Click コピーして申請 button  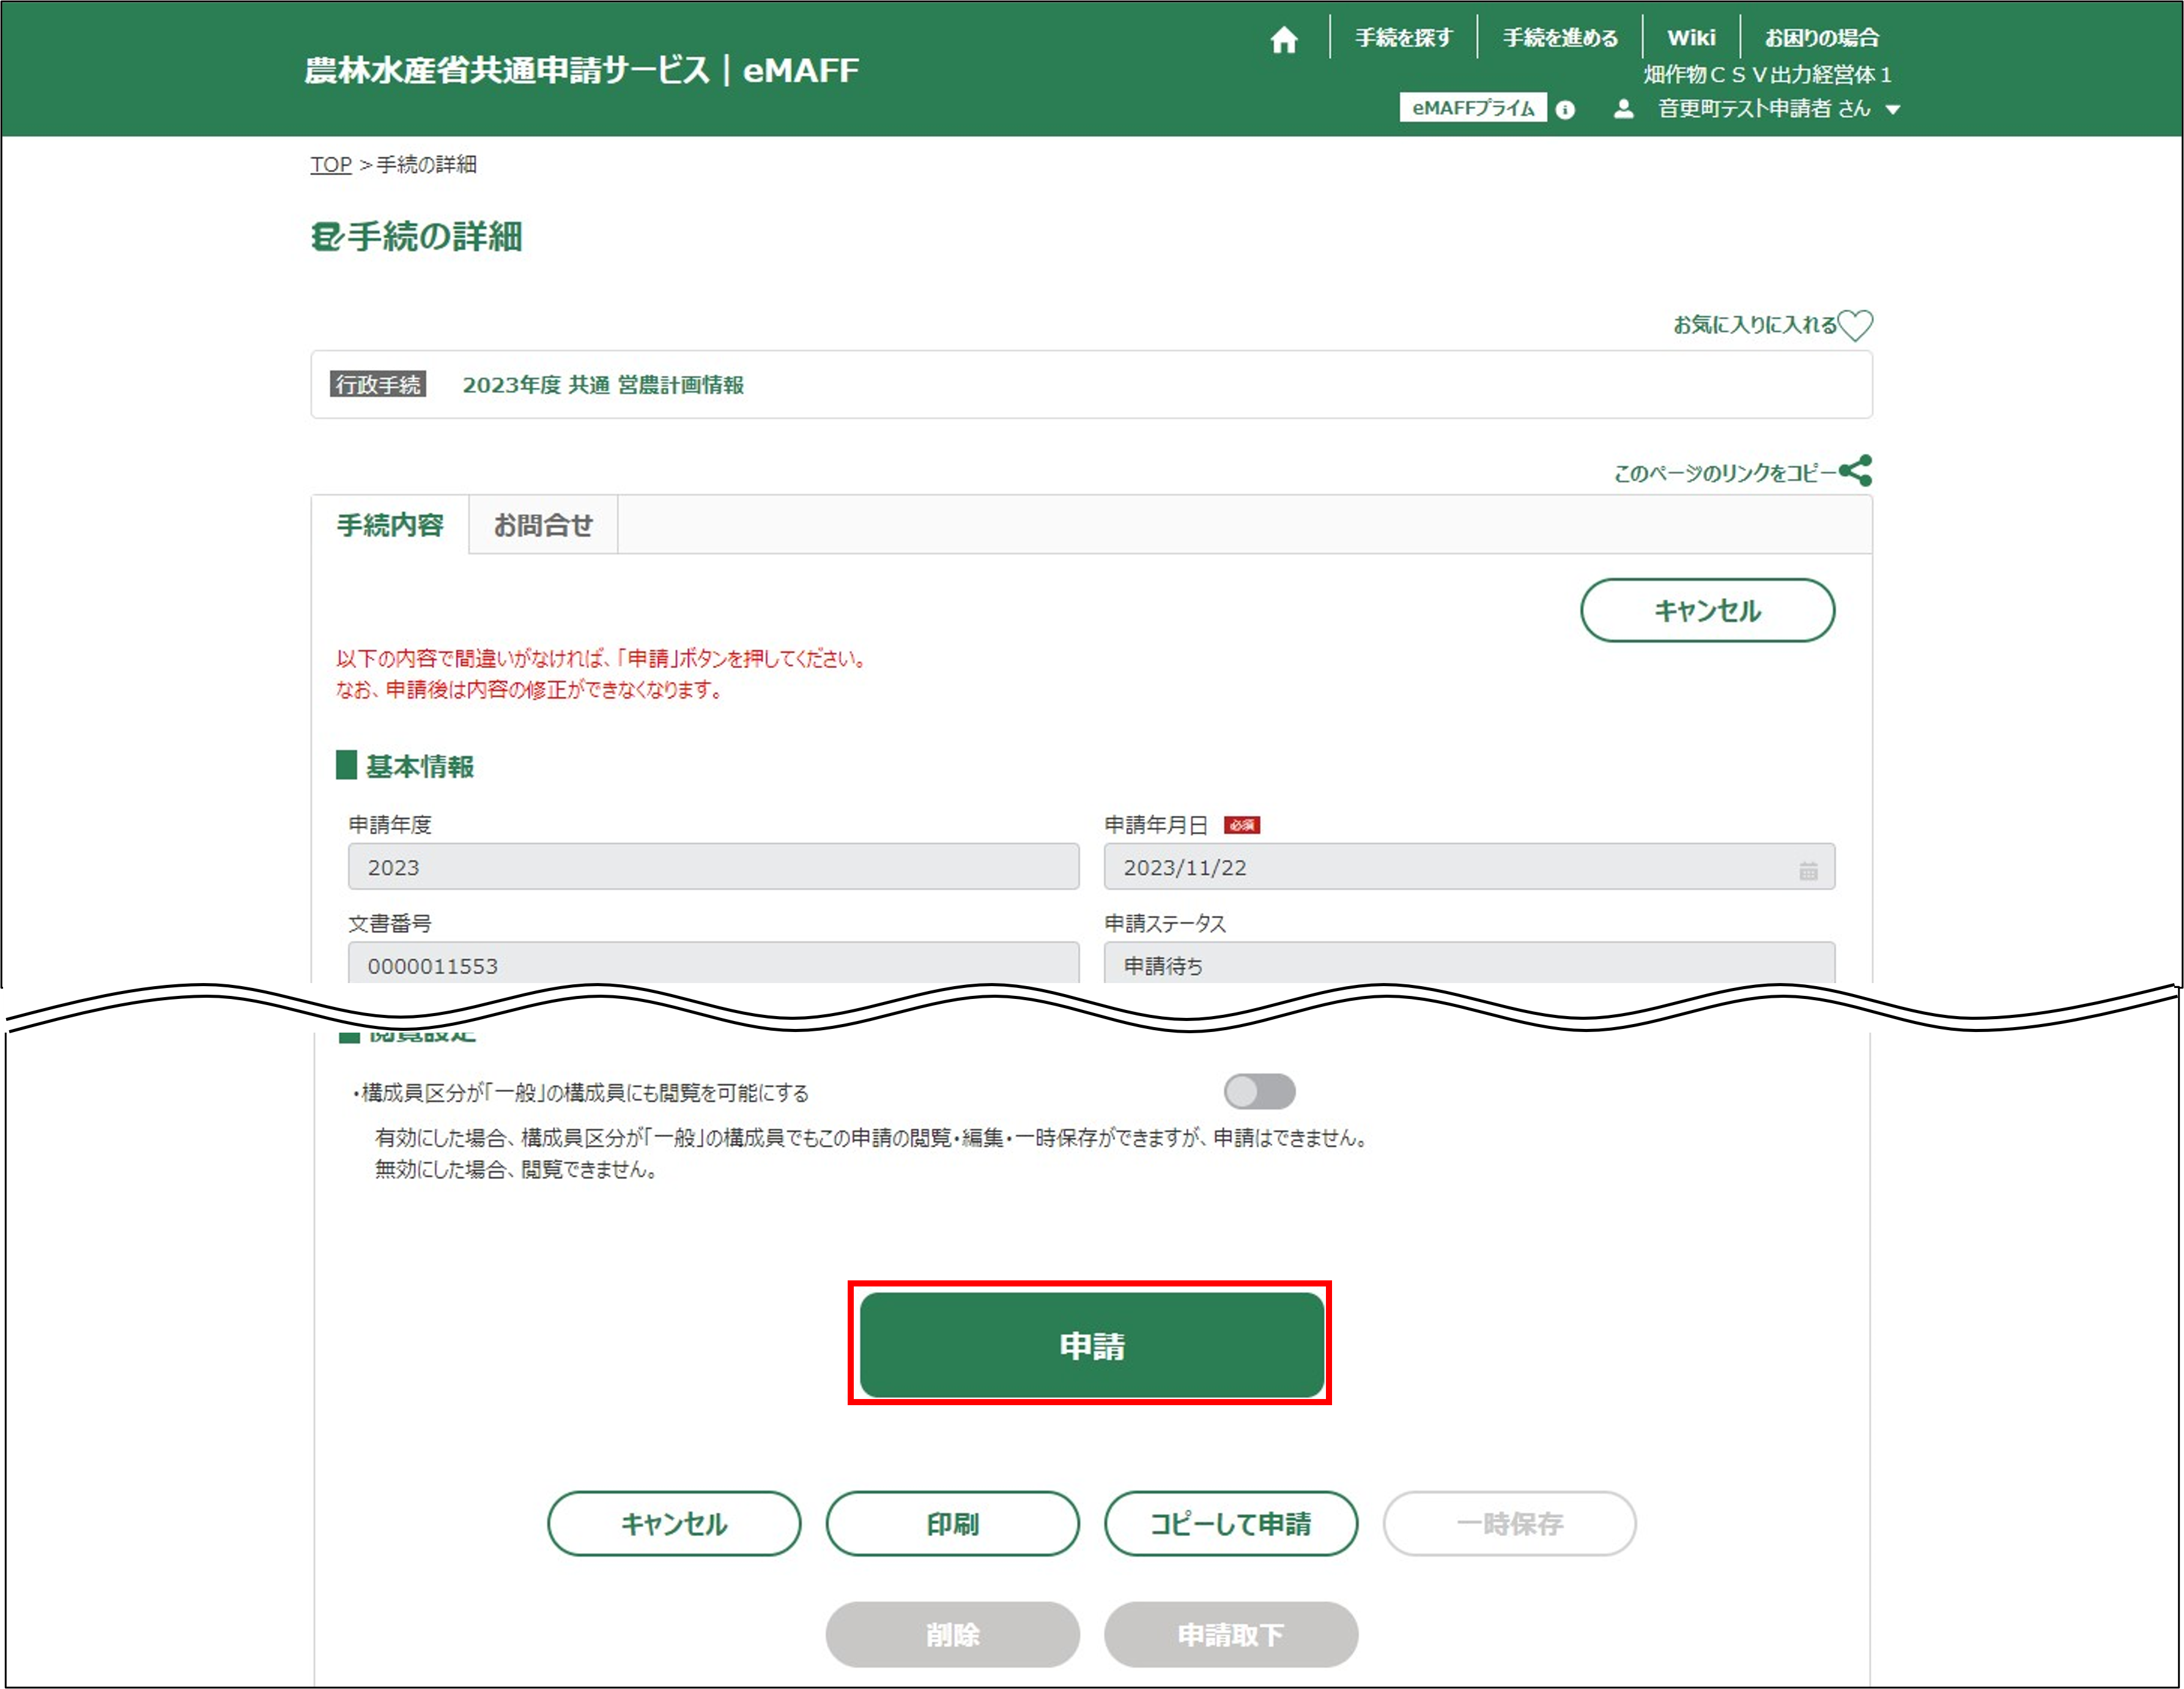(1230, 1523)
